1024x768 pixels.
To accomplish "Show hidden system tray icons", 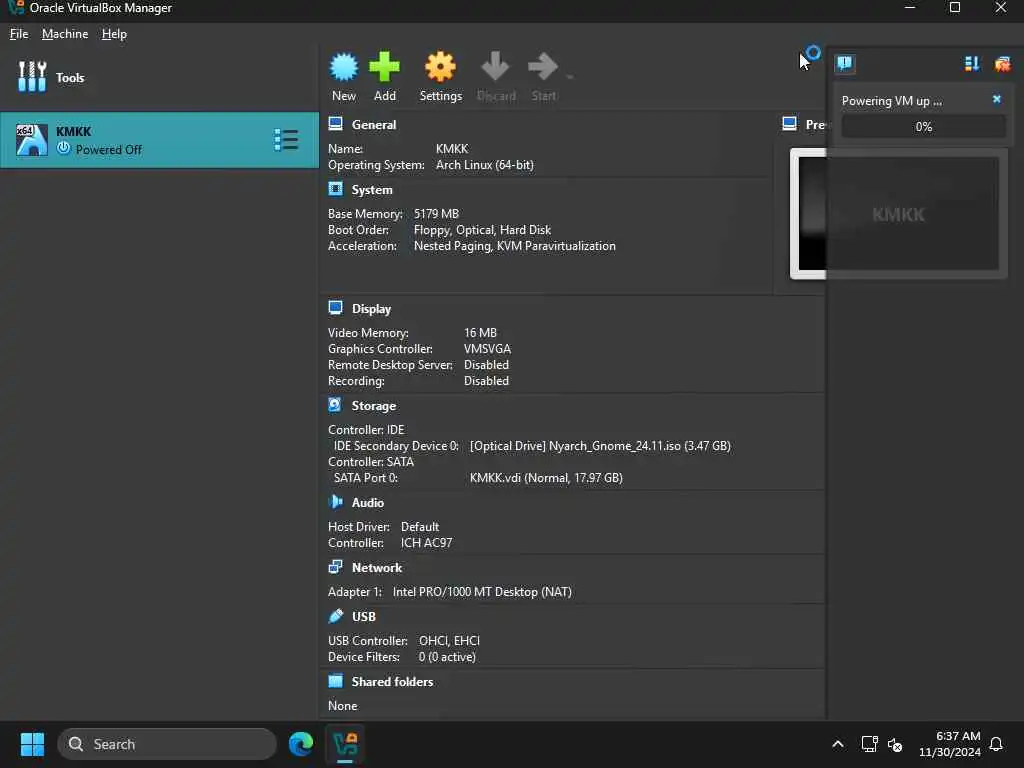I will (838, 744).
